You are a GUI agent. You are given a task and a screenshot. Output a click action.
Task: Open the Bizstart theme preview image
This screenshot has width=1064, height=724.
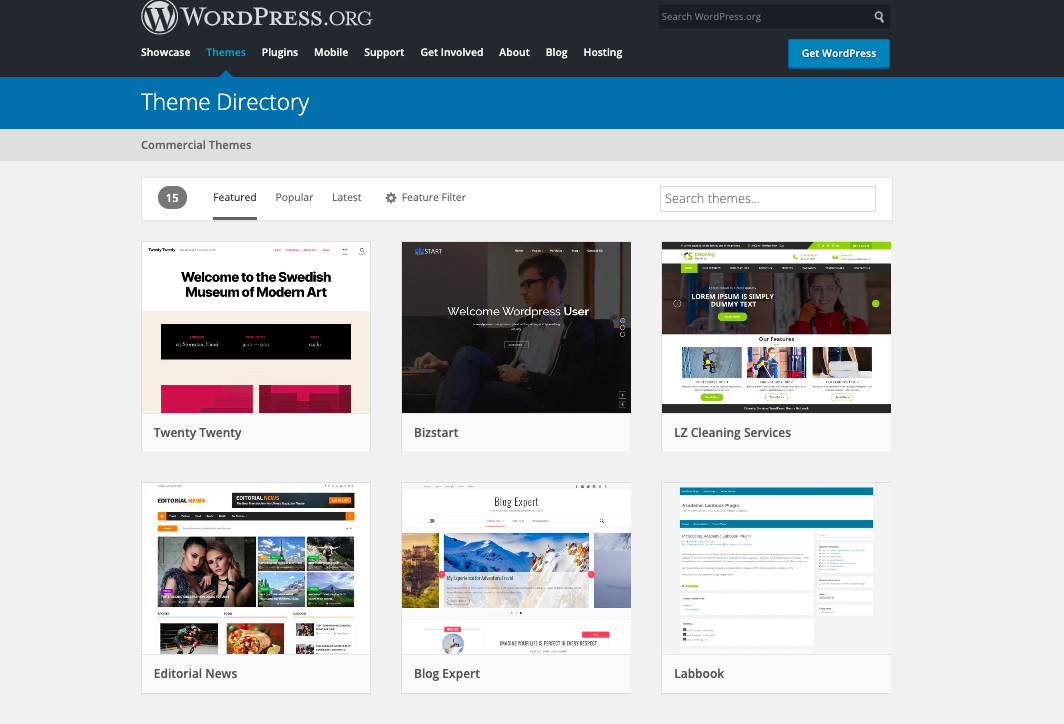[516, 328]
